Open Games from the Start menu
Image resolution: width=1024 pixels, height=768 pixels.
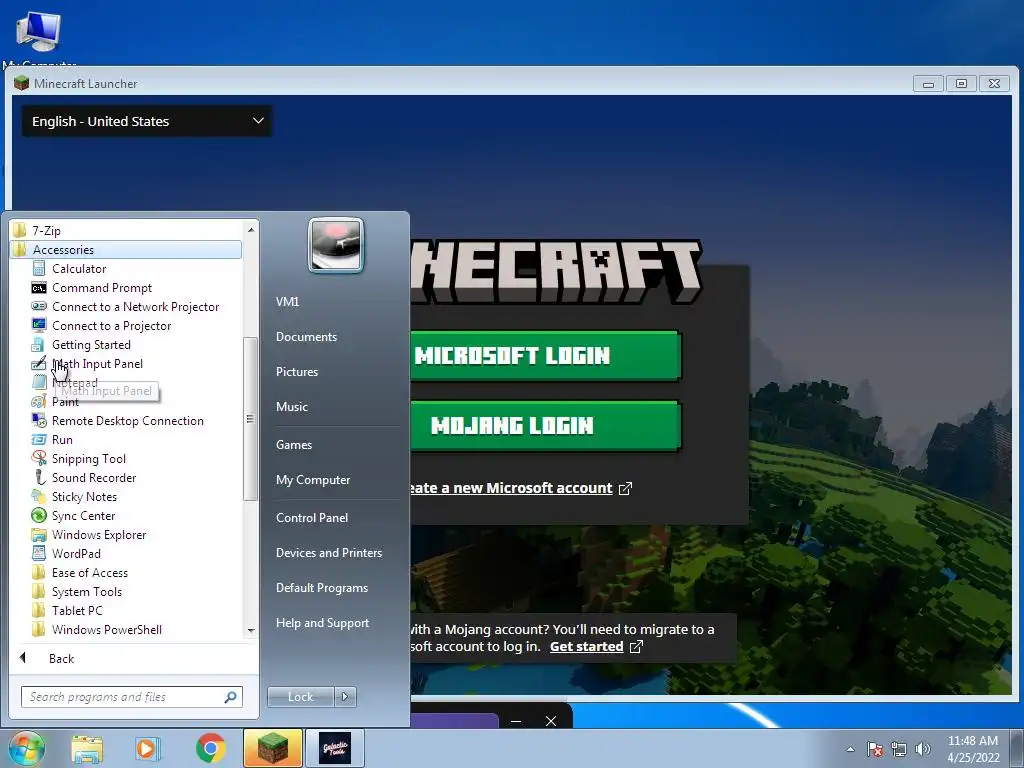point(294,445)
